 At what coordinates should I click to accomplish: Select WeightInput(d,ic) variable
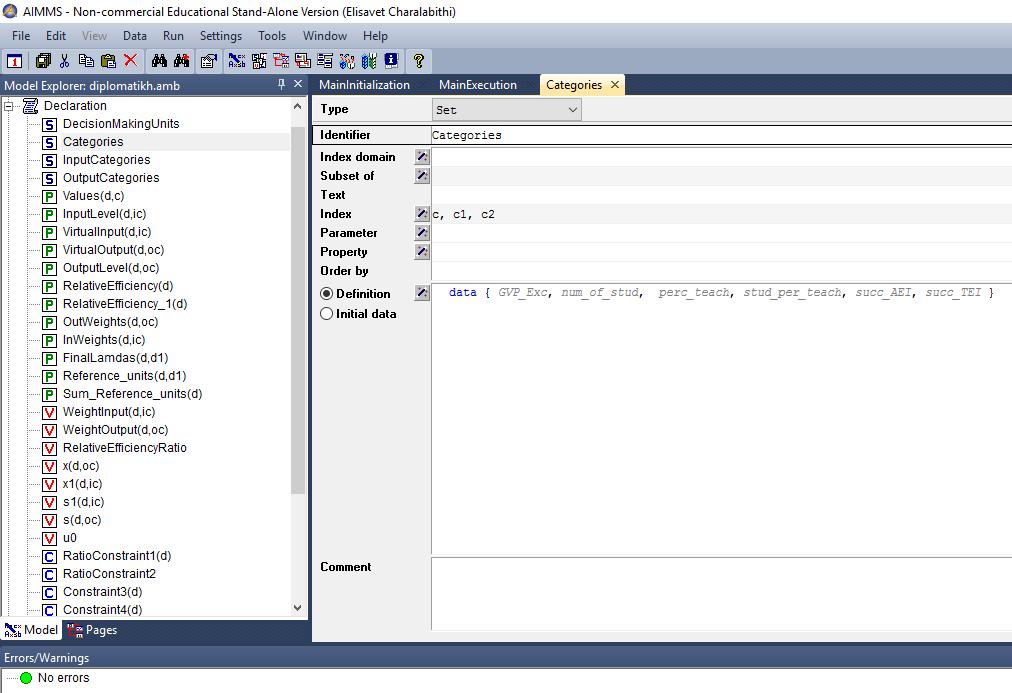(x=109, y=412)
